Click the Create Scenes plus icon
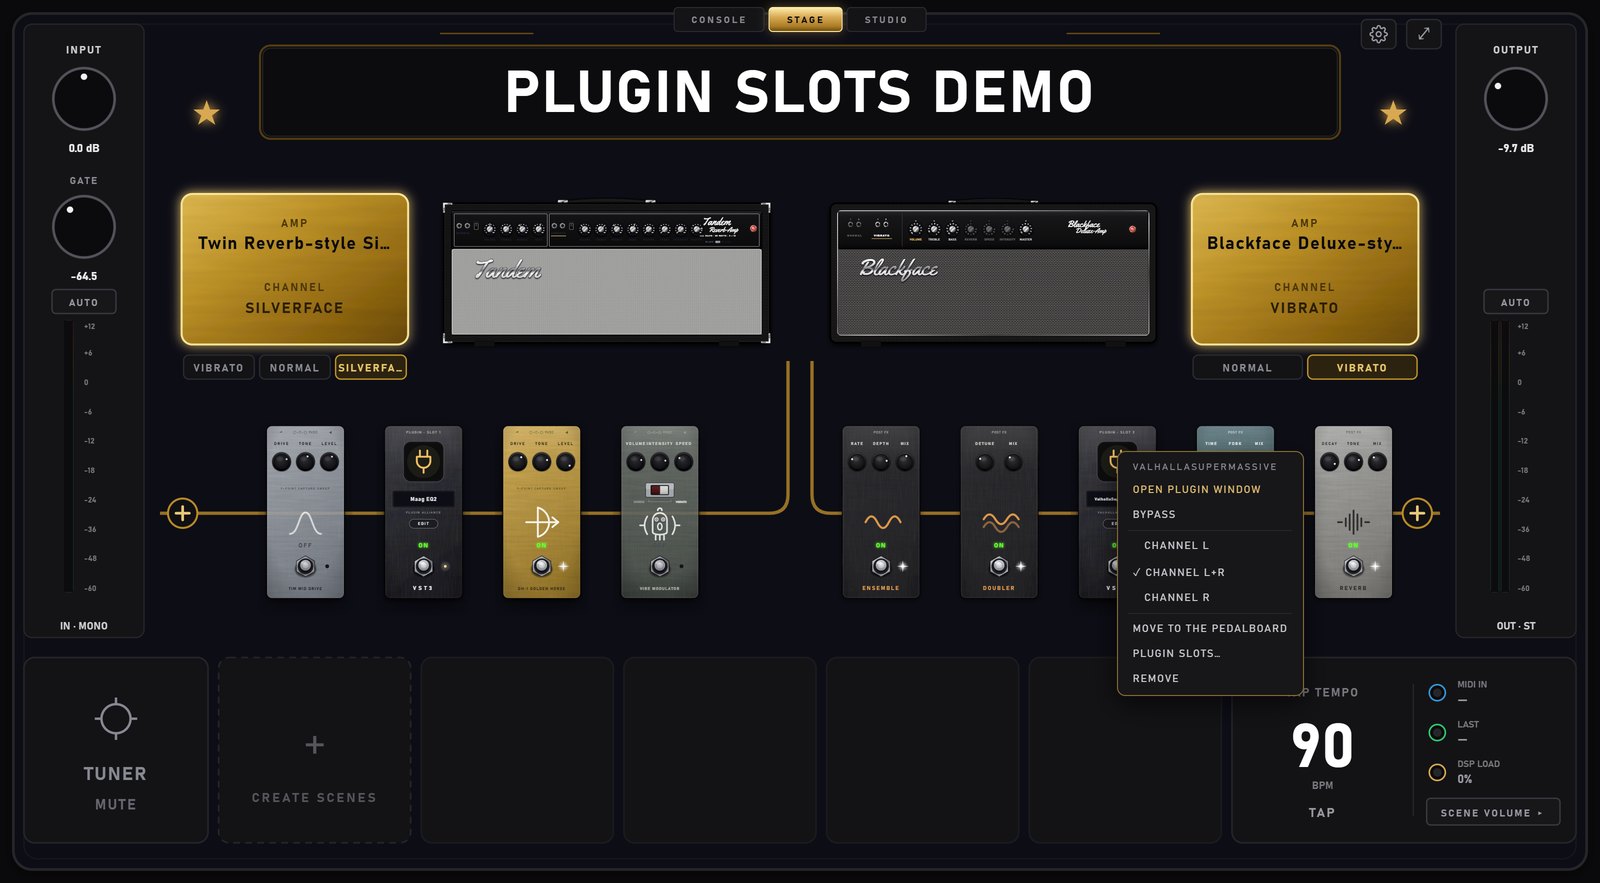Image resolution: width=1600 pixels, height=883 pixels. tap(314, 745)
